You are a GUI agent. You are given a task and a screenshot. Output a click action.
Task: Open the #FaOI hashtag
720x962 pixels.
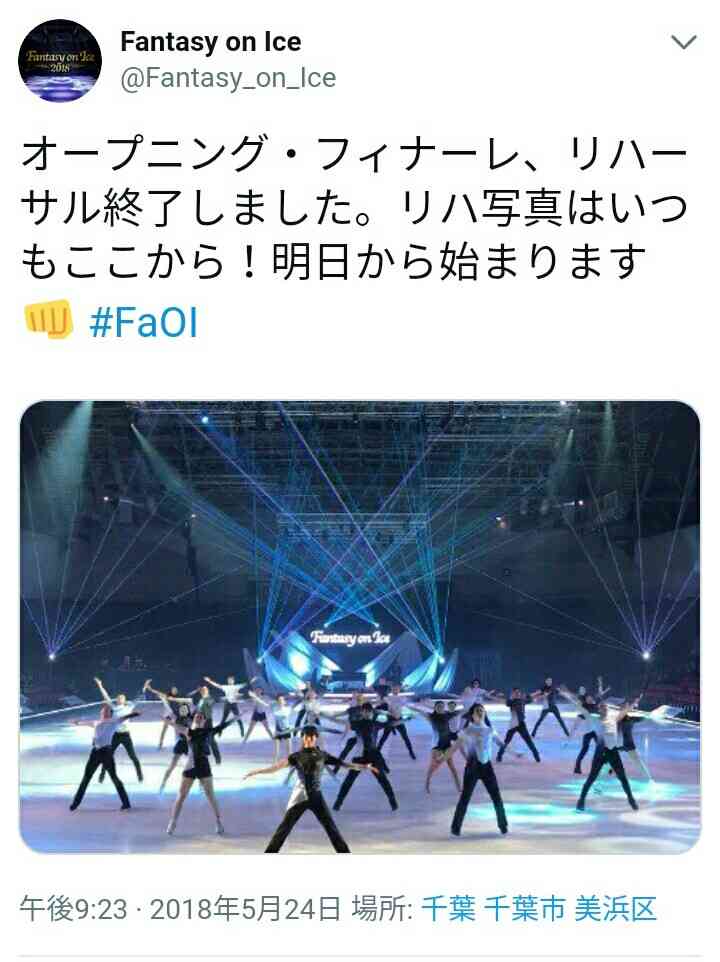144,323
